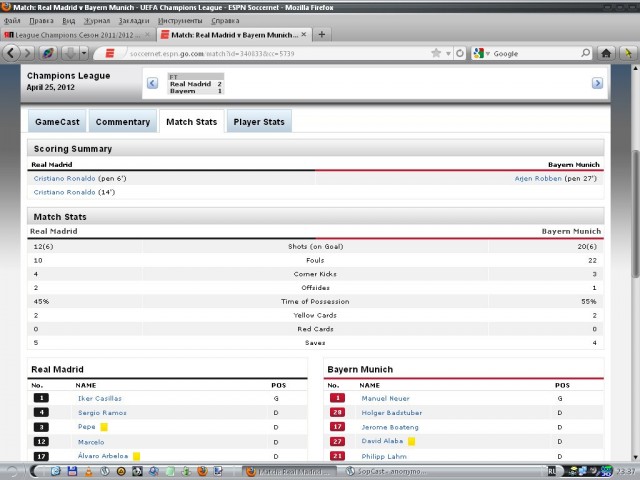
Task: Click the search magnifier icon
Action: coord(586,53)
